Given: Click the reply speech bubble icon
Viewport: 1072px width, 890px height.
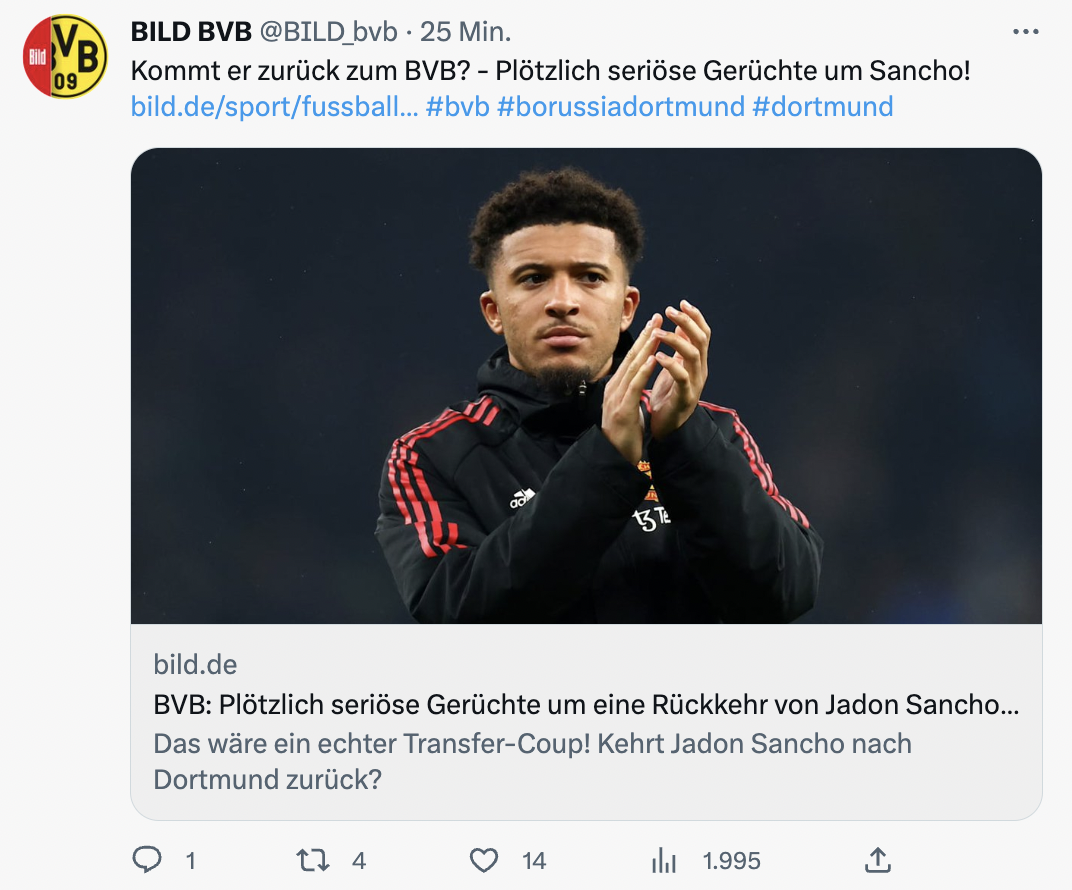Looking at the screenshot, I should click(147, 859).
